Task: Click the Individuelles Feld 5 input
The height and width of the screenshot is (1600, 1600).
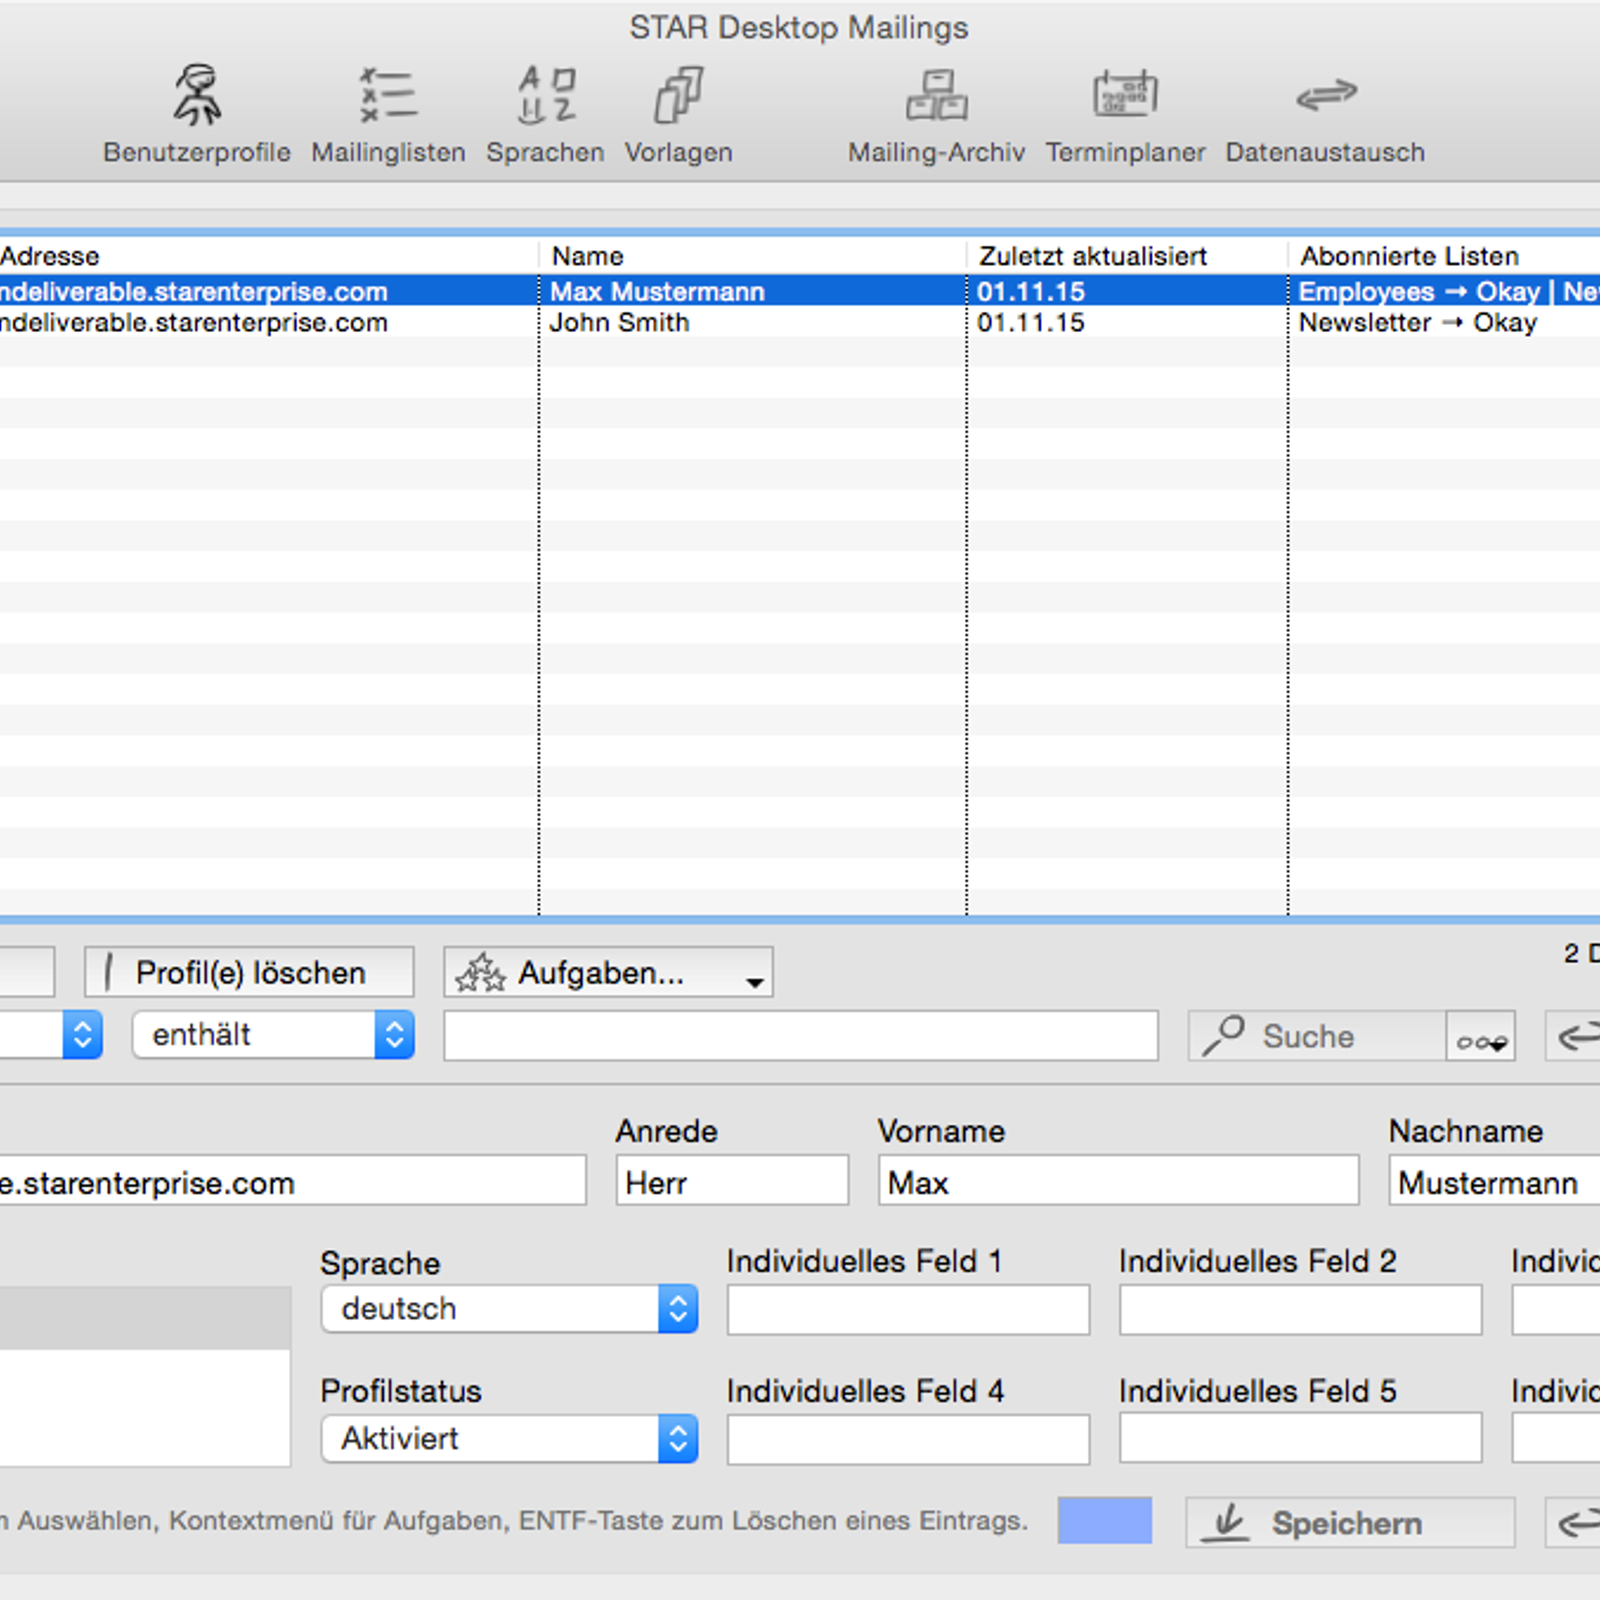Action: tap(1300, 1438)
